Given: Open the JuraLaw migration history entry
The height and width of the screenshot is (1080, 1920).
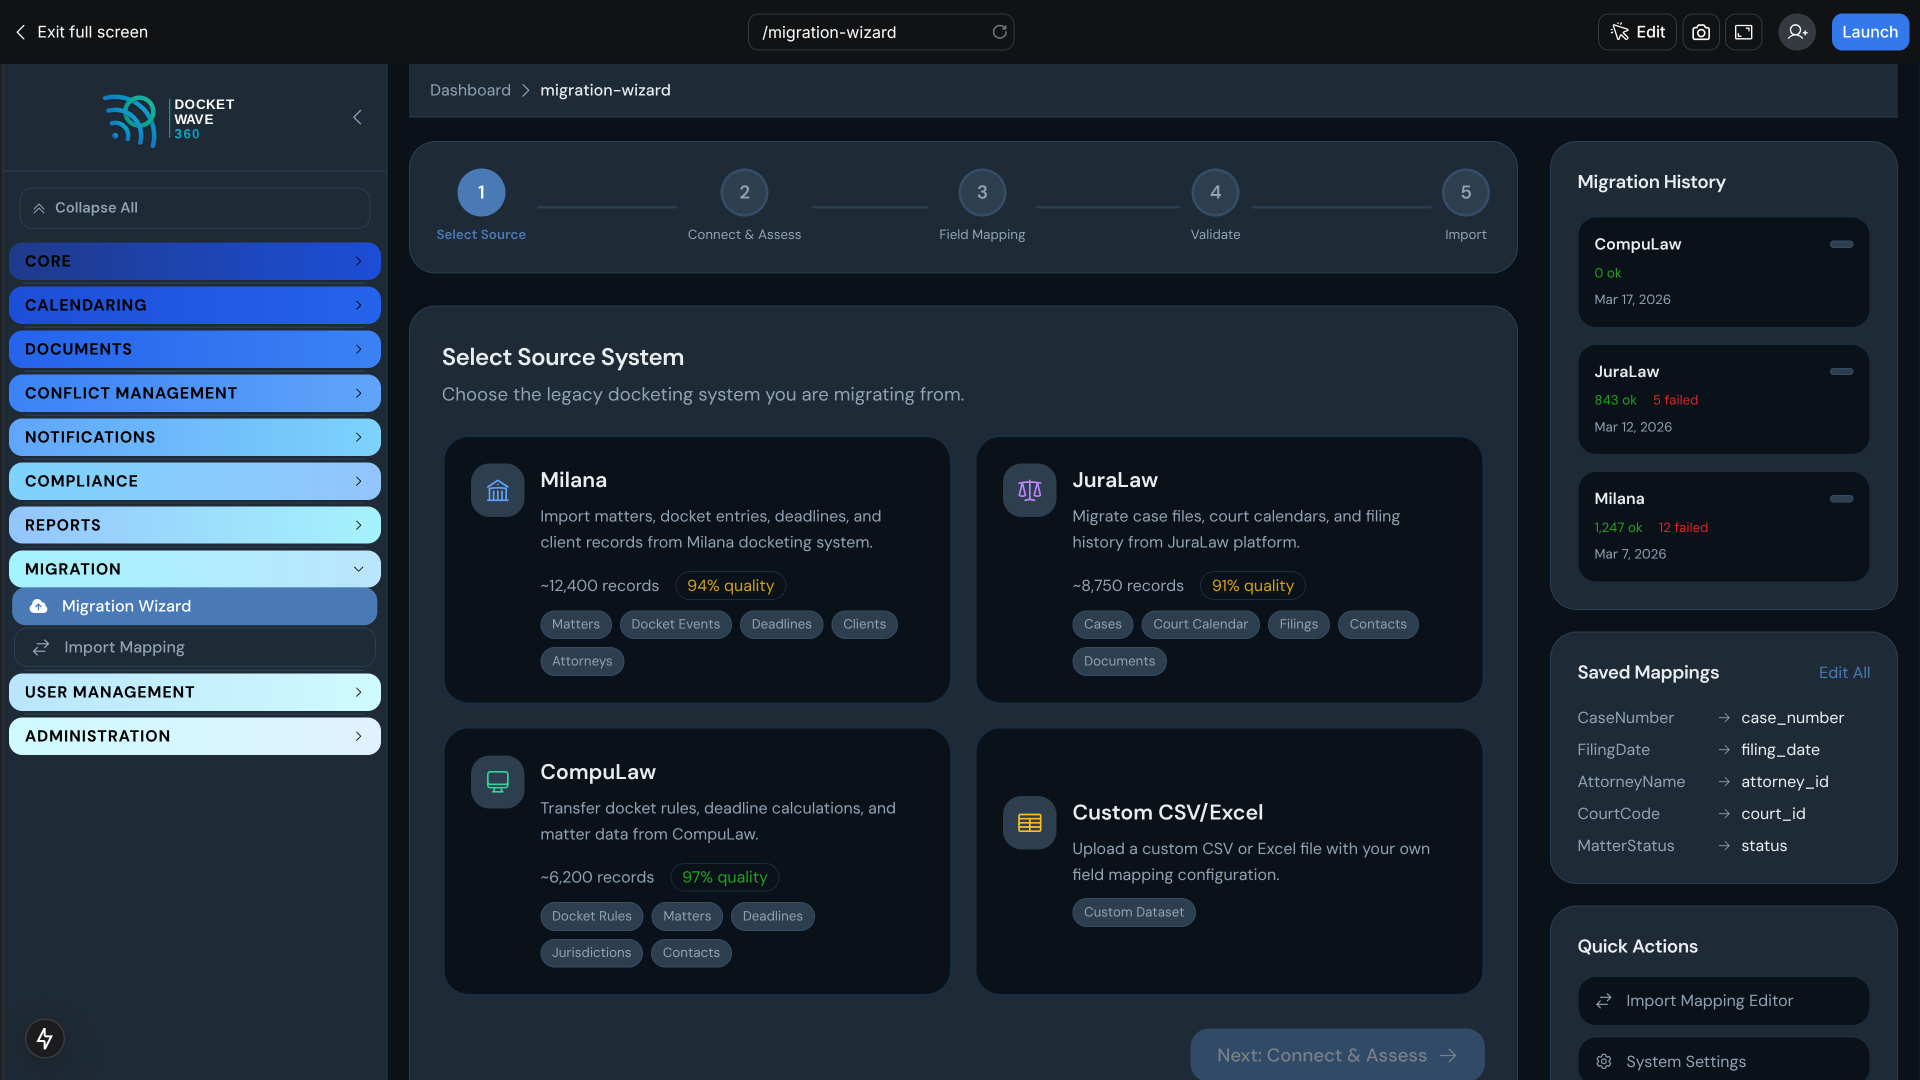Looking at the screenshot, I should tap(1723, 399).
